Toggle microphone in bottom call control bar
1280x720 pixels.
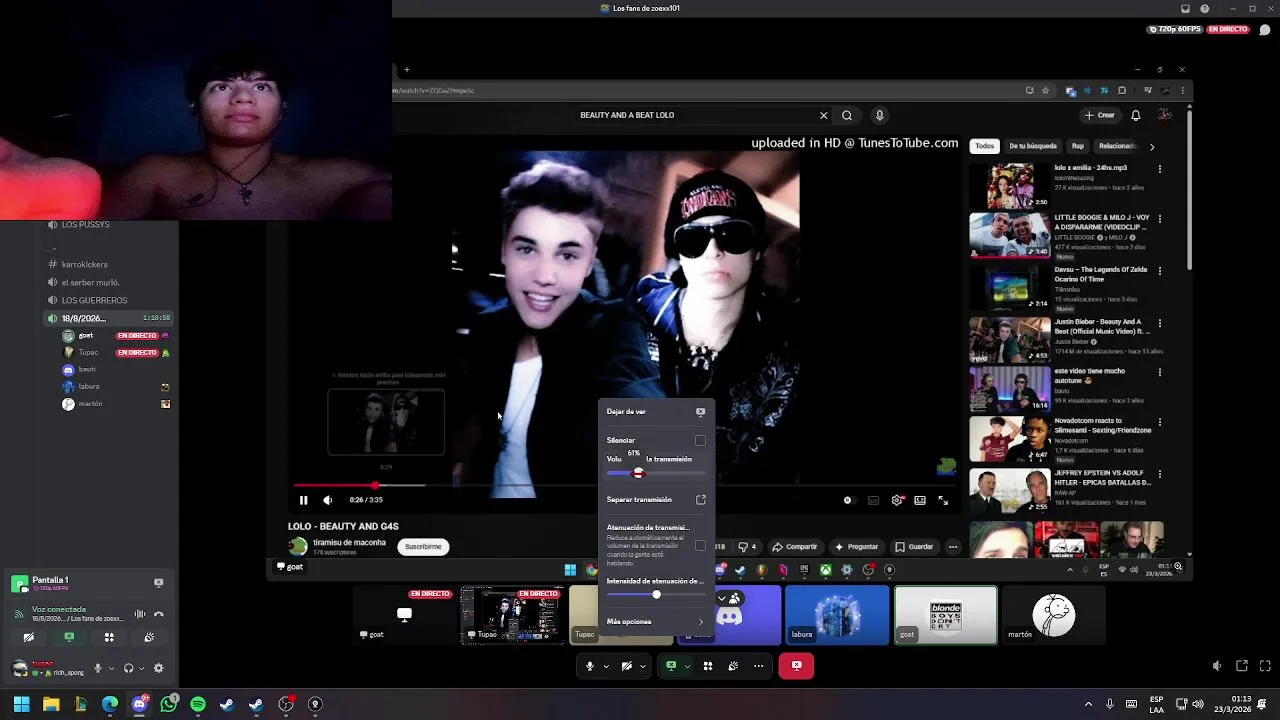click(x=590, y=666)
